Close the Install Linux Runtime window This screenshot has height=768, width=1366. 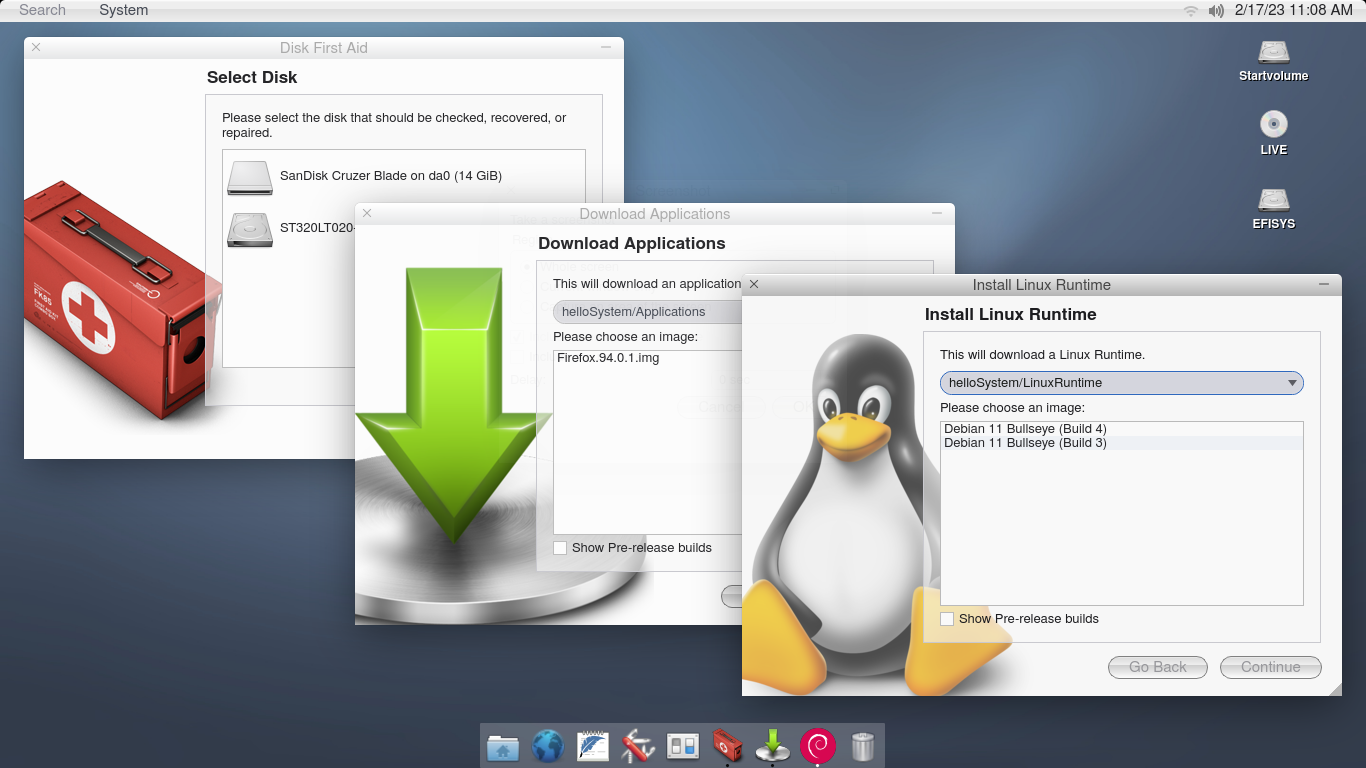(x=754, y=284)
